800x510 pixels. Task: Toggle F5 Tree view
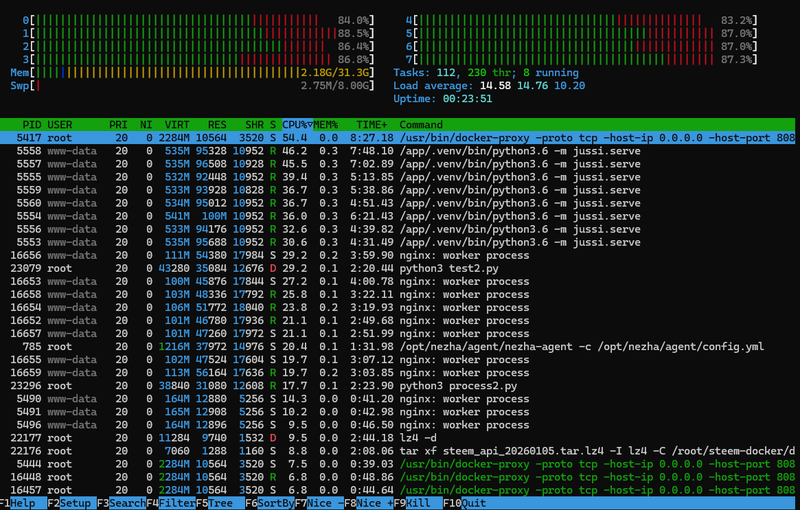tap(220, 503)
